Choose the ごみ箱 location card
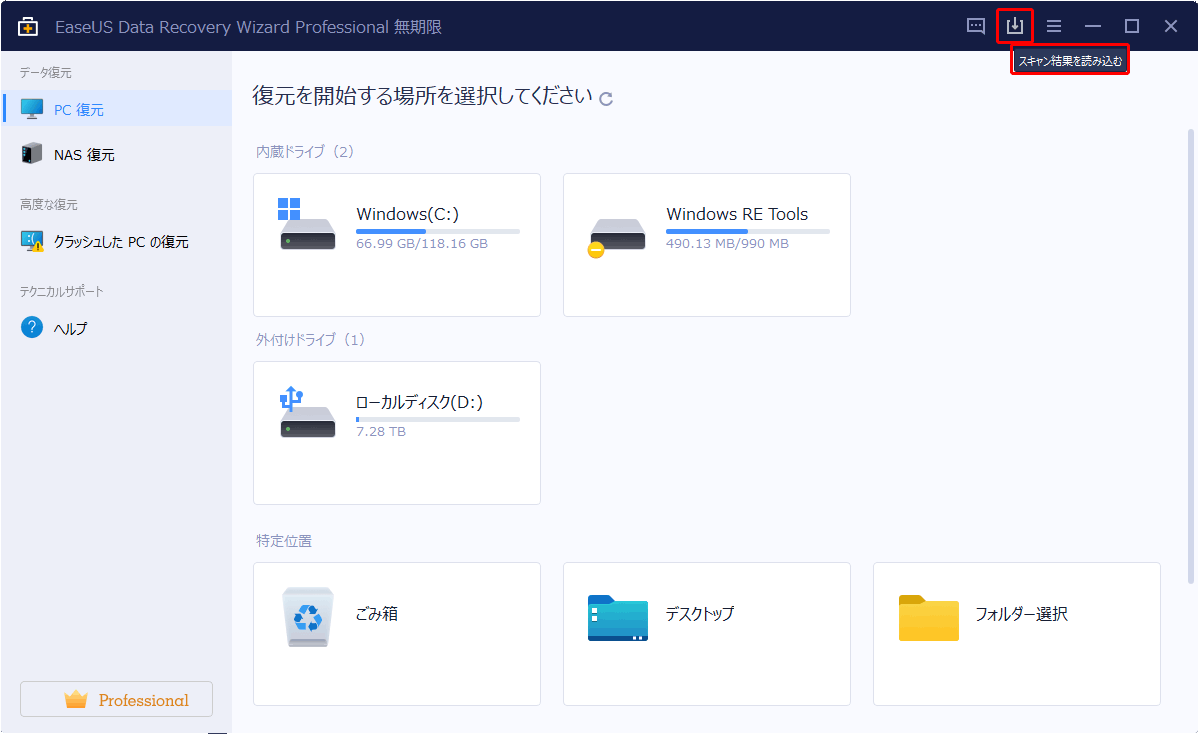Image resolution: width=1200 pixels, height=734 pixels. [x=397, y=634]
